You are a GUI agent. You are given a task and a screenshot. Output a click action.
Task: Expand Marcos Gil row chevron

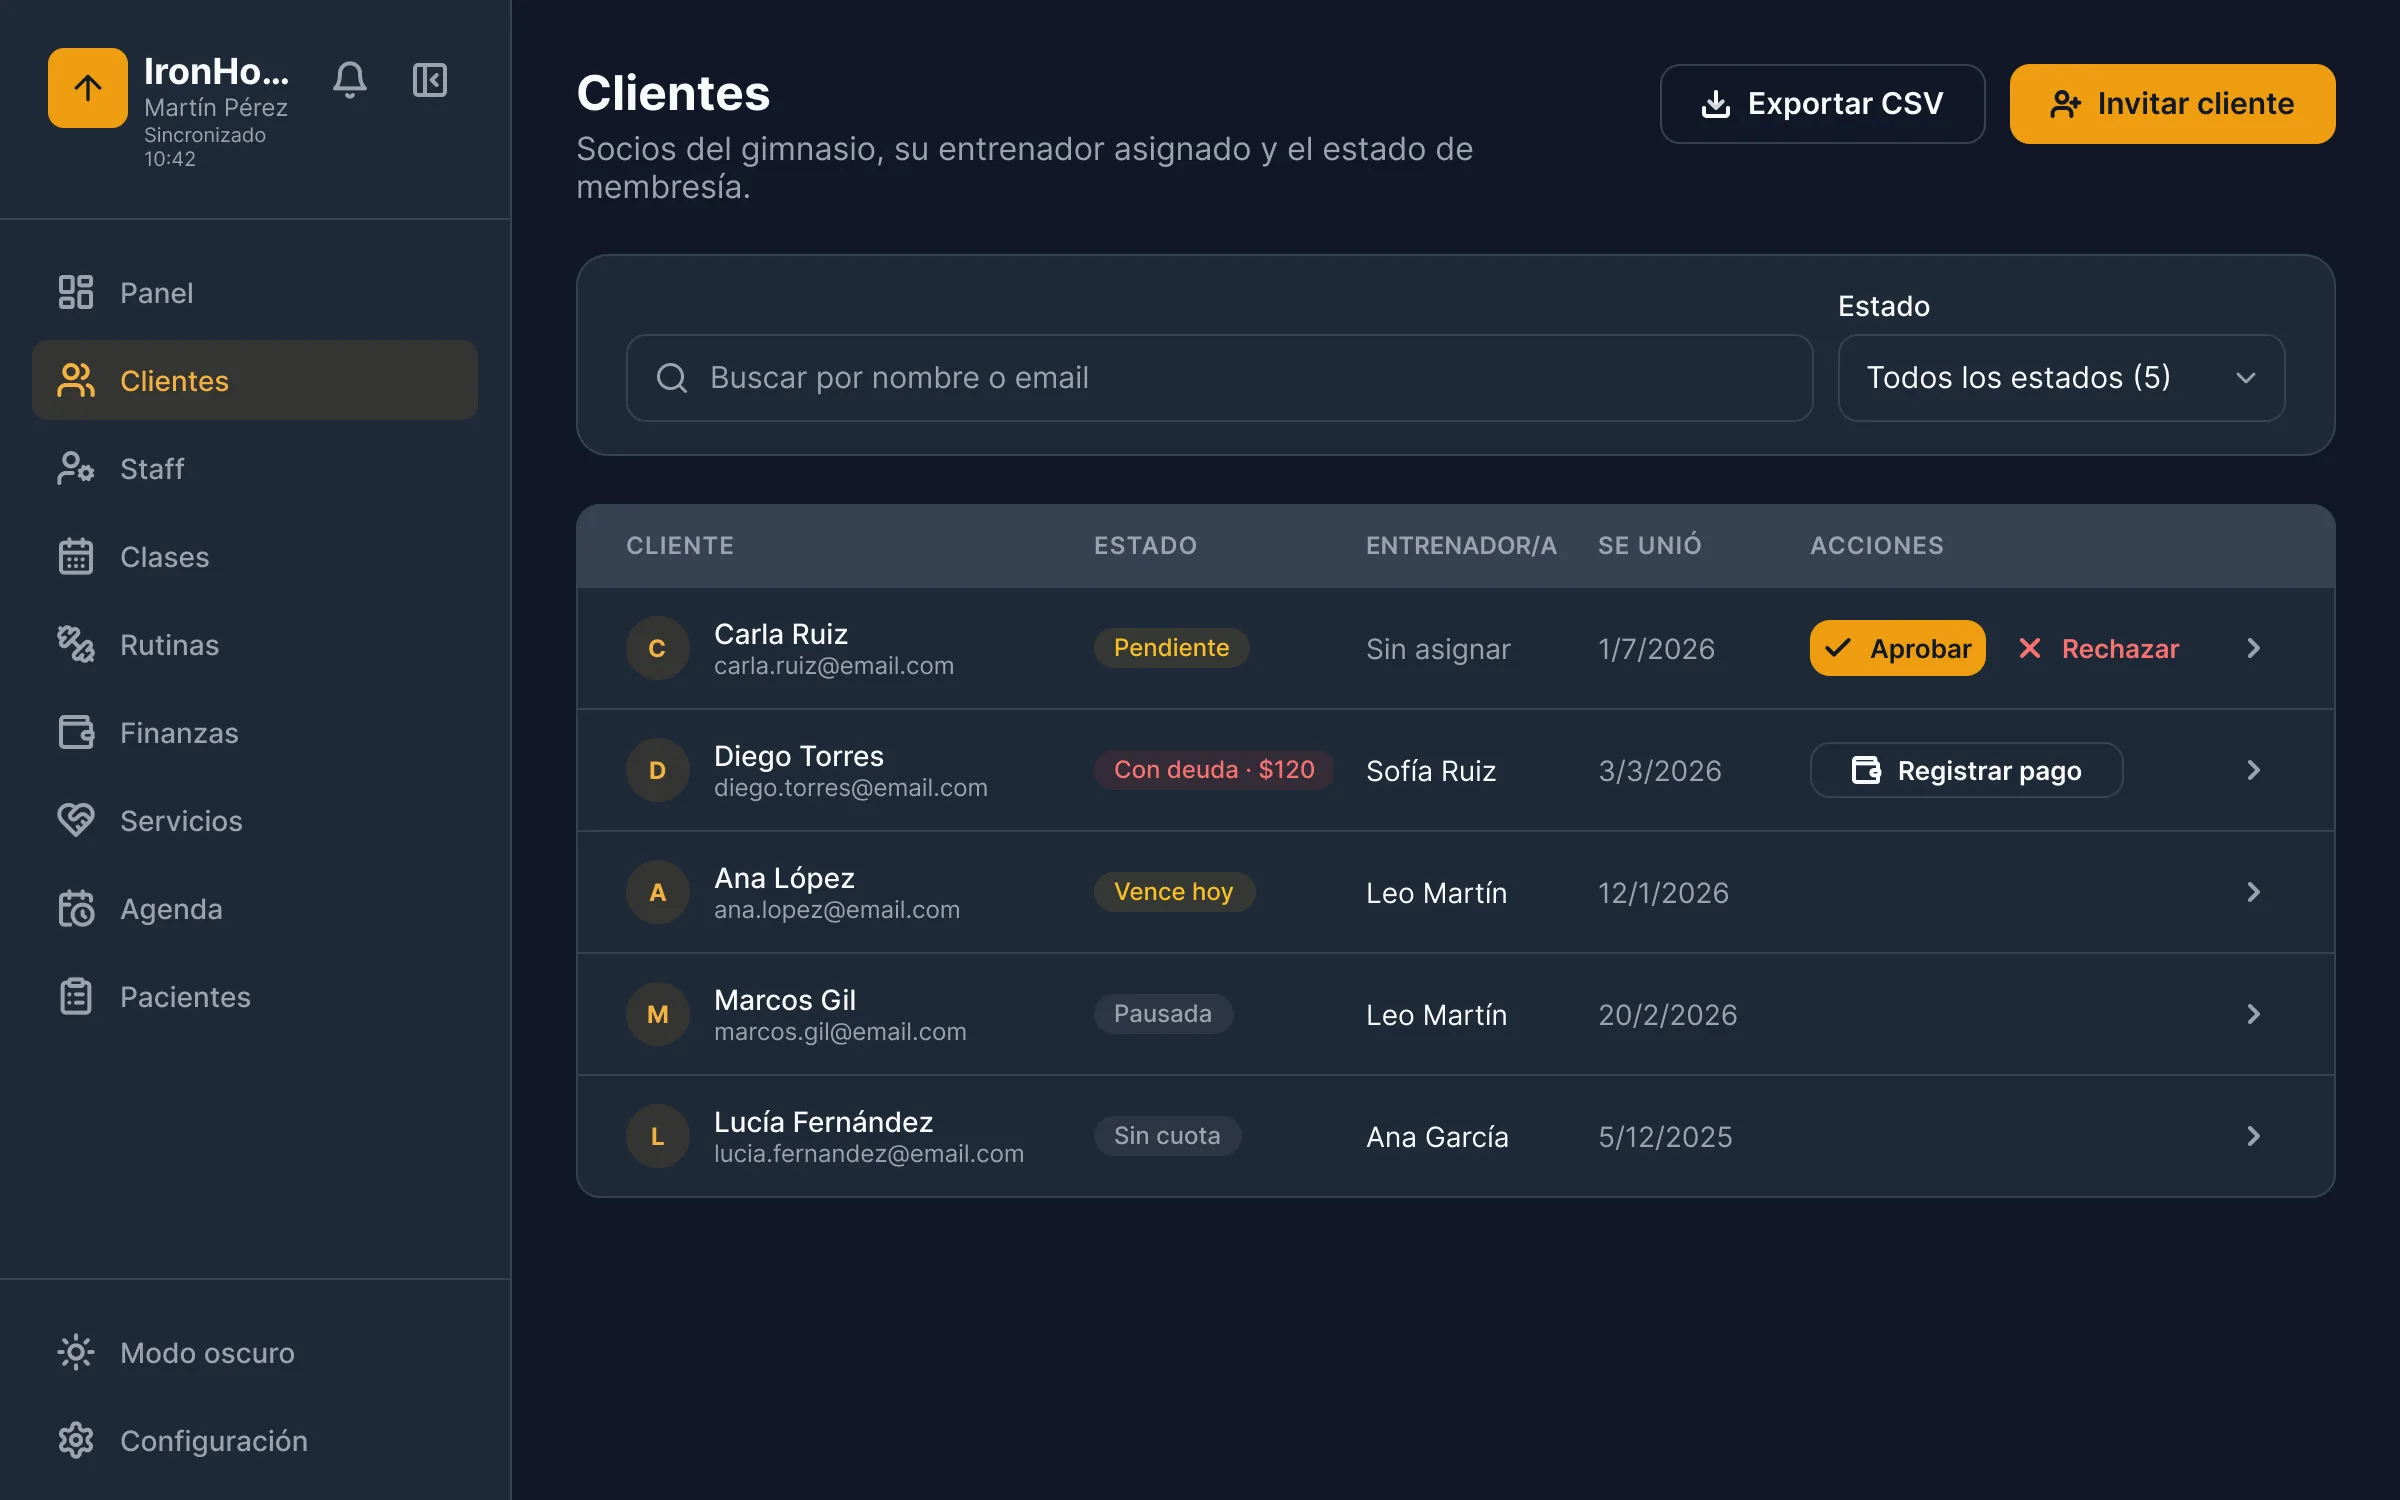(2254, 1014)
